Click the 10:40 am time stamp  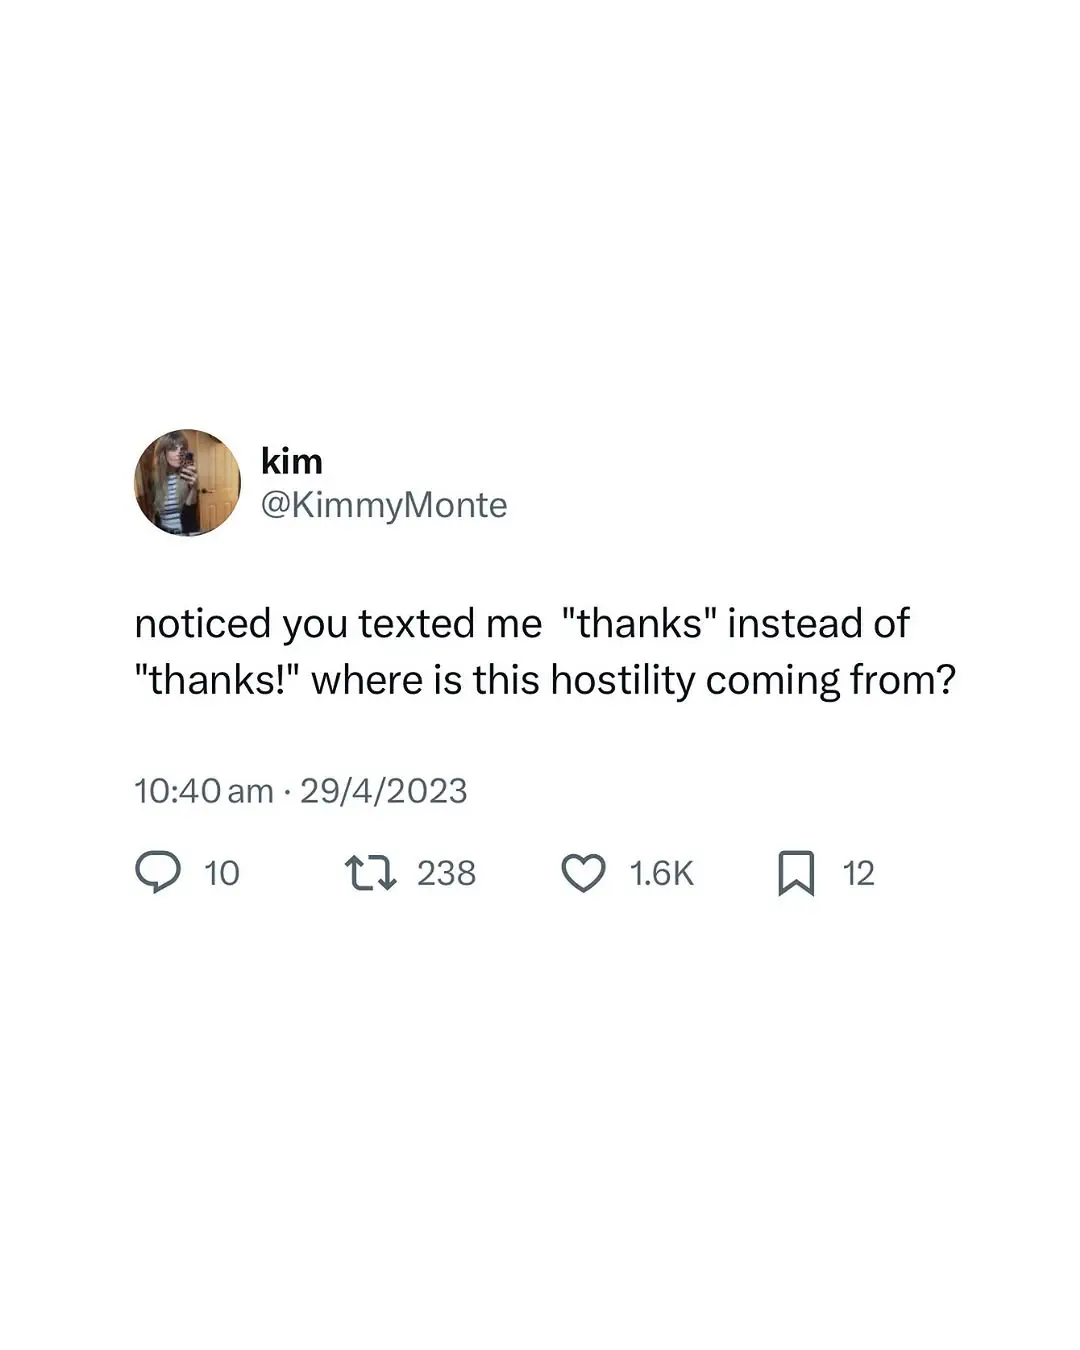pos(203,791)
